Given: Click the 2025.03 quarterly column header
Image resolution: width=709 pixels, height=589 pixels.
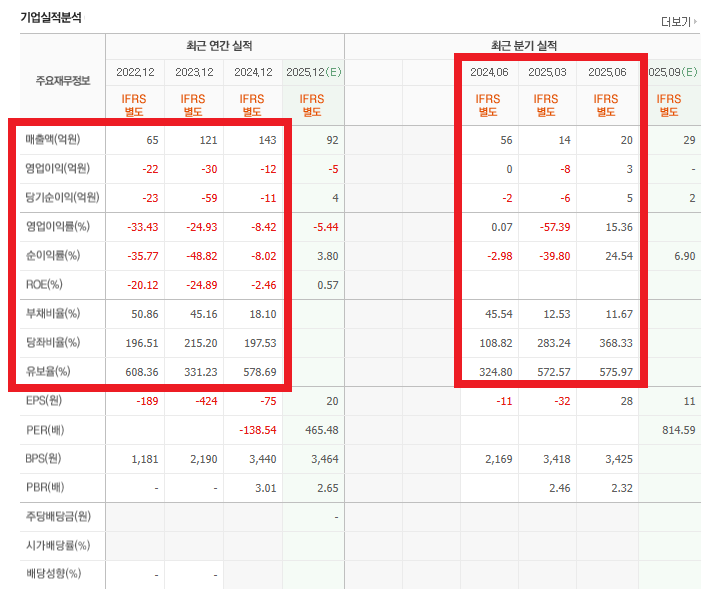Looking at the screenshot, I should 546,72.
